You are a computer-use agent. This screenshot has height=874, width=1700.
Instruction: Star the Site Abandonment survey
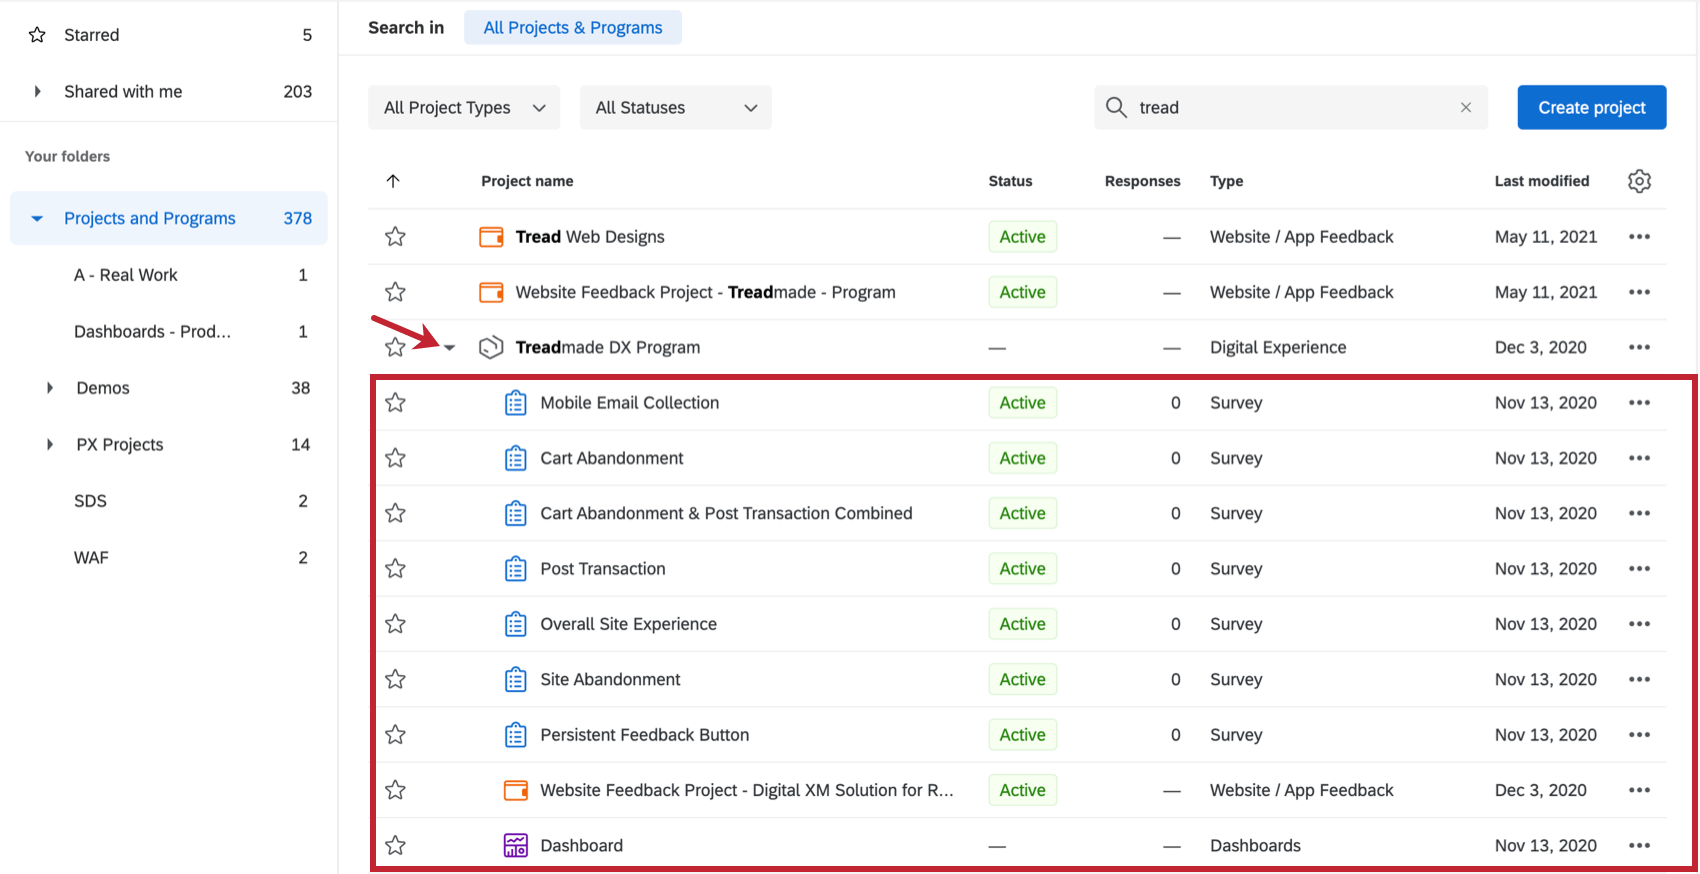point(395,679)
